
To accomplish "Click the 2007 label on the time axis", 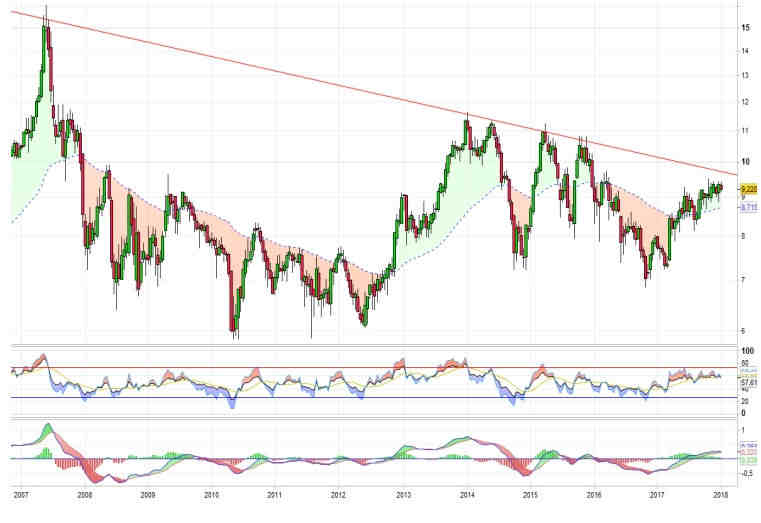I will tap(21, 495).
